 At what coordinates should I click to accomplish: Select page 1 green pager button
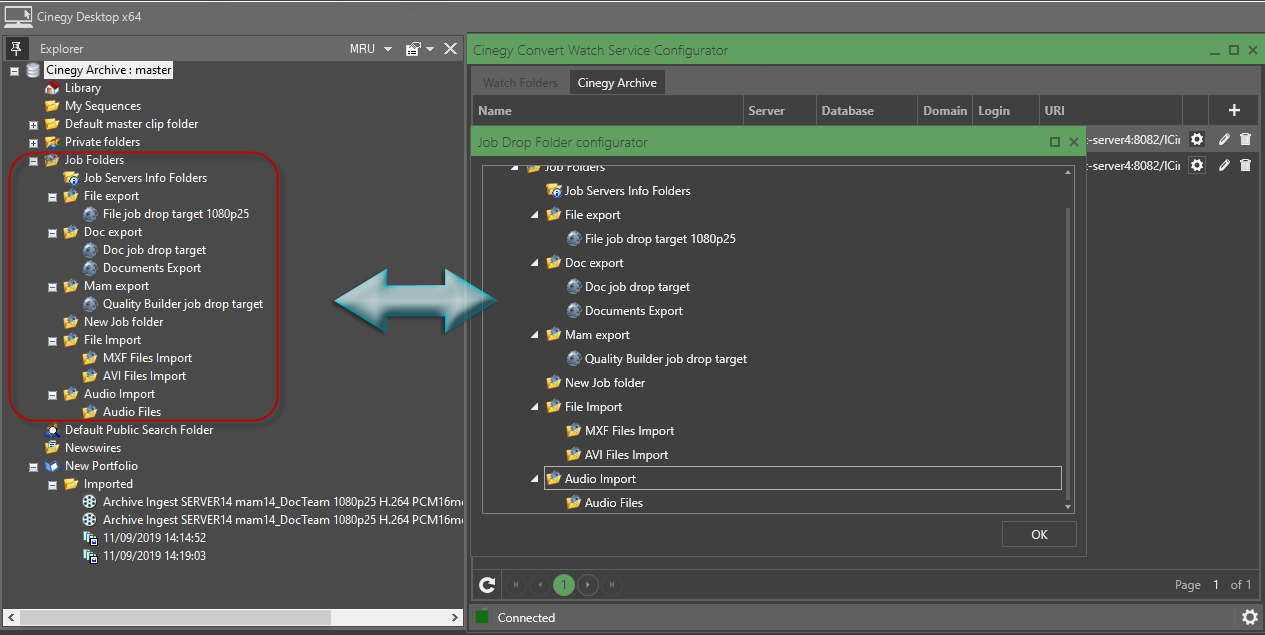(x=564, y=585)
